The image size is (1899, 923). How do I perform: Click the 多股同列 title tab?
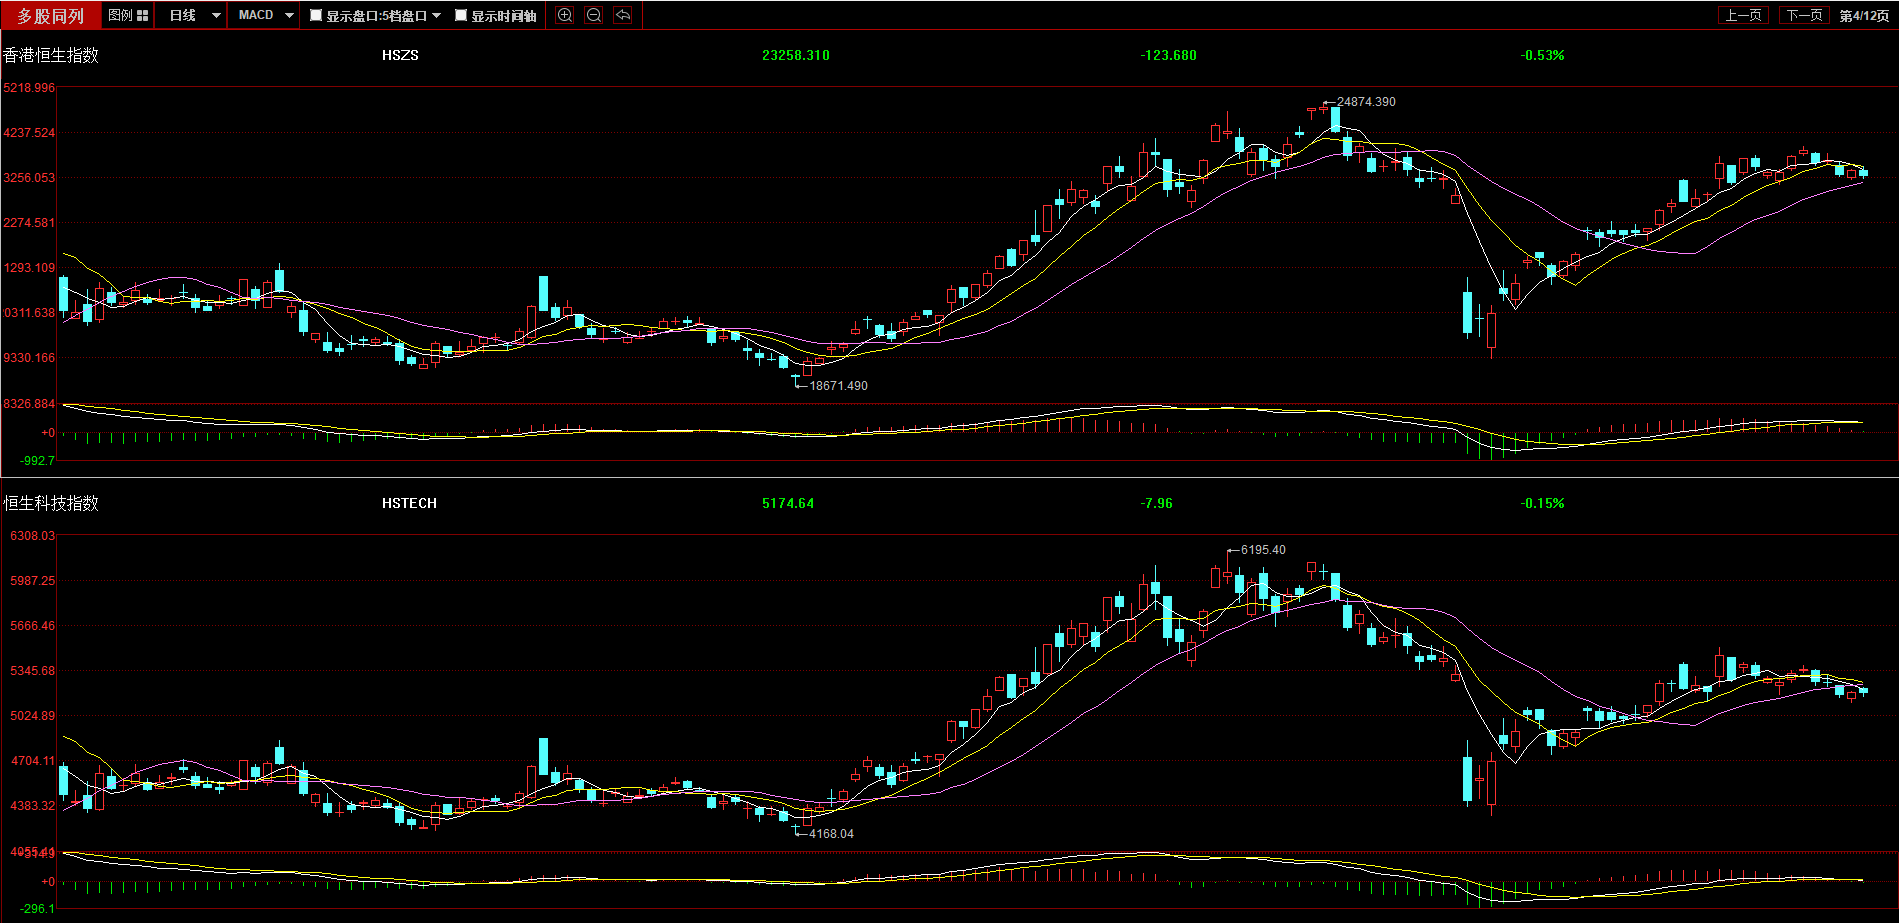pos(51,16)
